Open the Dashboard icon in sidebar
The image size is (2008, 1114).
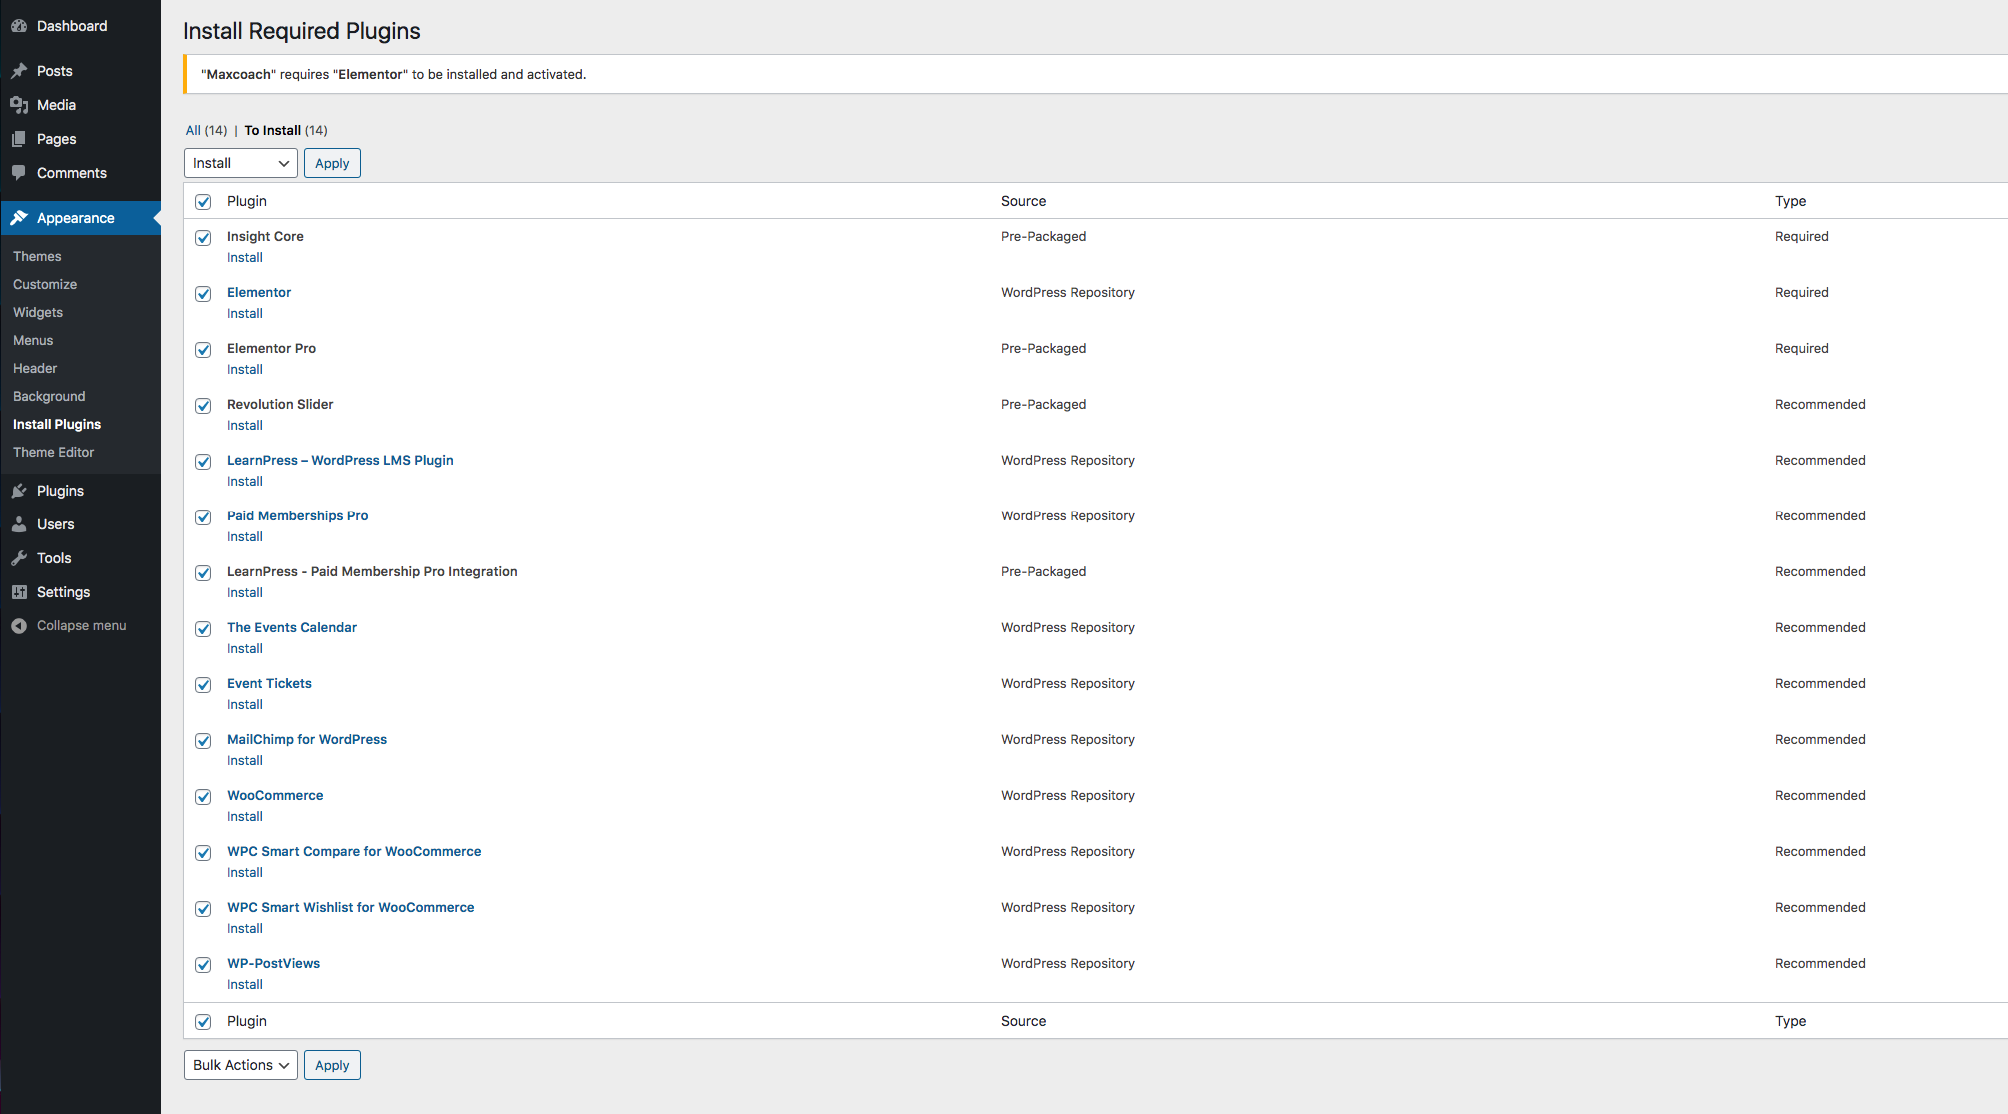coord(19,26)
